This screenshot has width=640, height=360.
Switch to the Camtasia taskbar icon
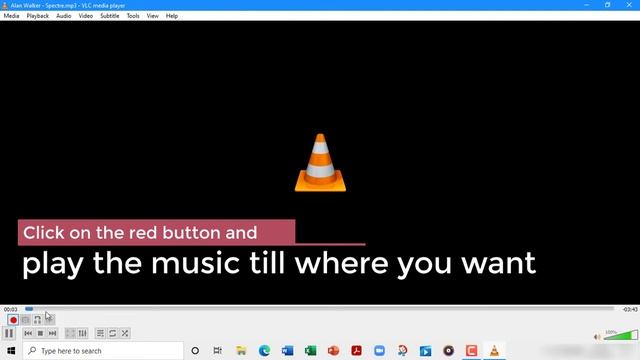click(471, 351)
